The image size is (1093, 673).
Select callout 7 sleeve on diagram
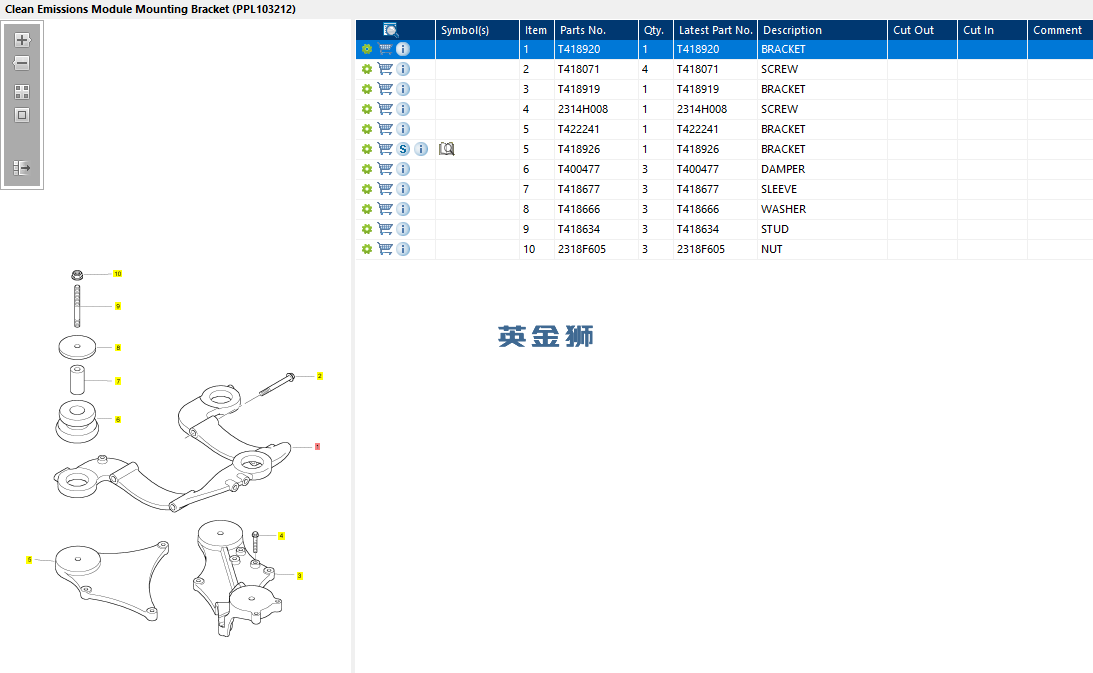click(x=118, y=381)
